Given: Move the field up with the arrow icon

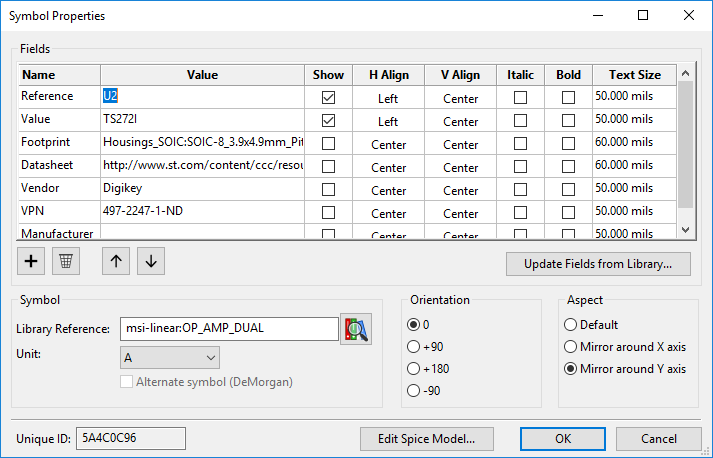Looking at the screenshot, I should coord(116,261).
